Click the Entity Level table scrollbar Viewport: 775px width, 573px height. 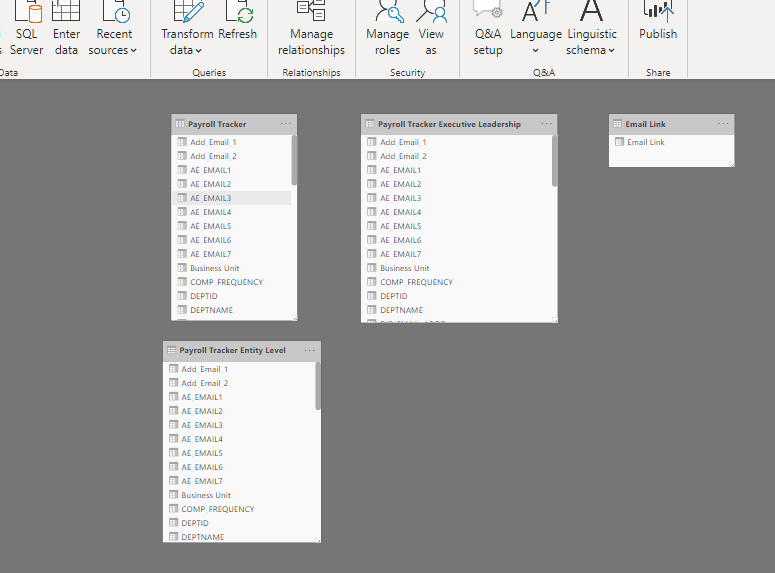tap(318, 386)
